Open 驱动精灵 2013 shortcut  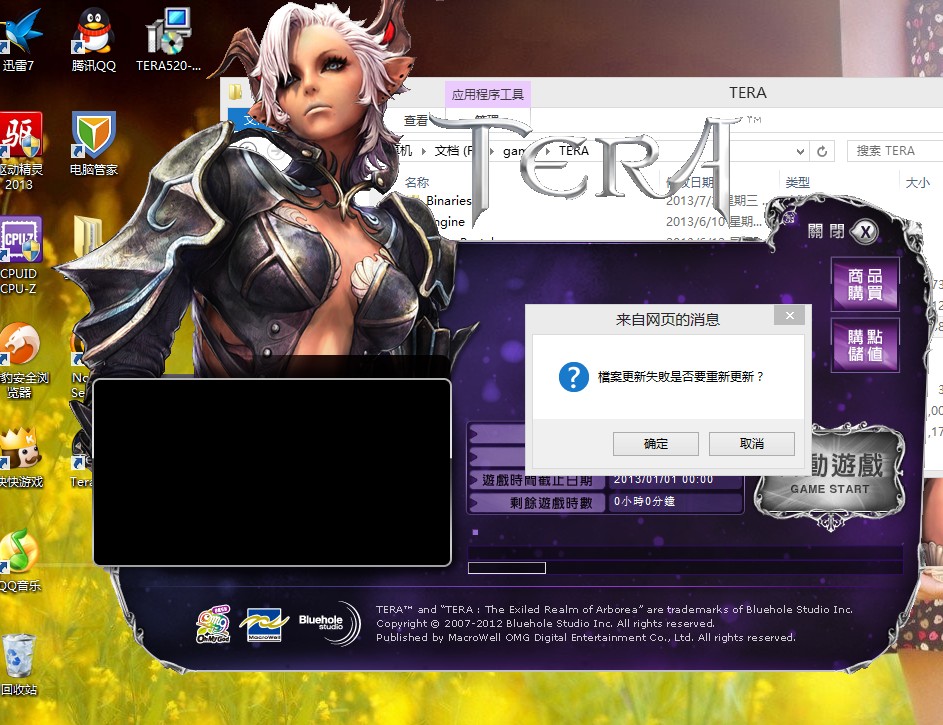point(20,151)
